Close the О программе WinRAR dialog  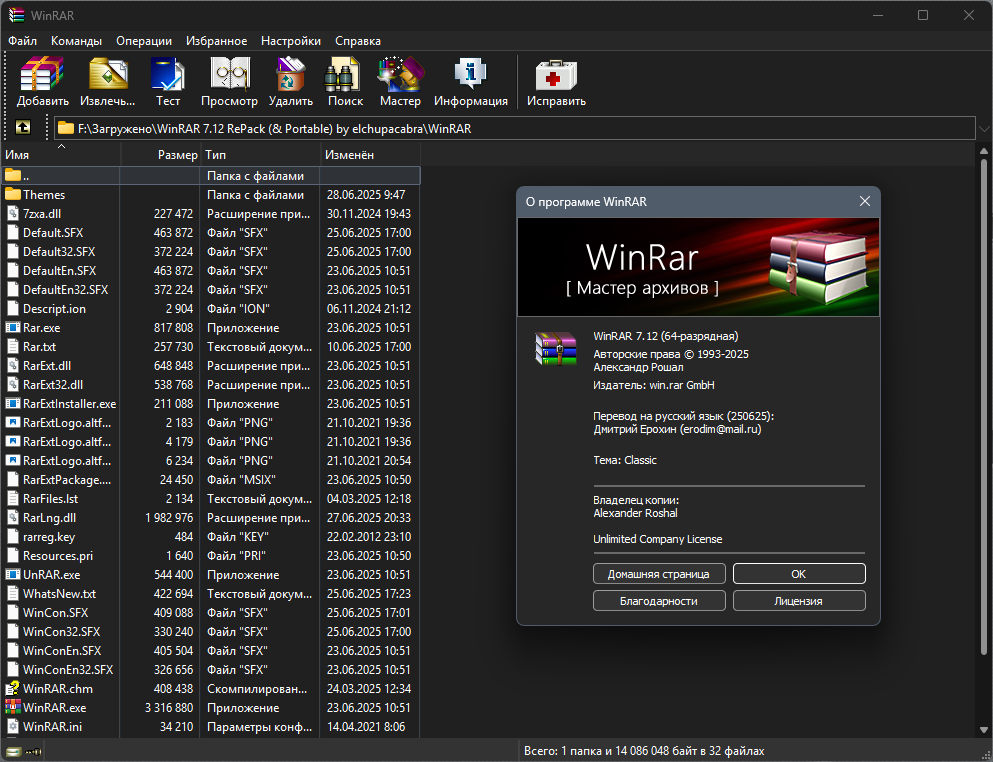tap(864, 201)
